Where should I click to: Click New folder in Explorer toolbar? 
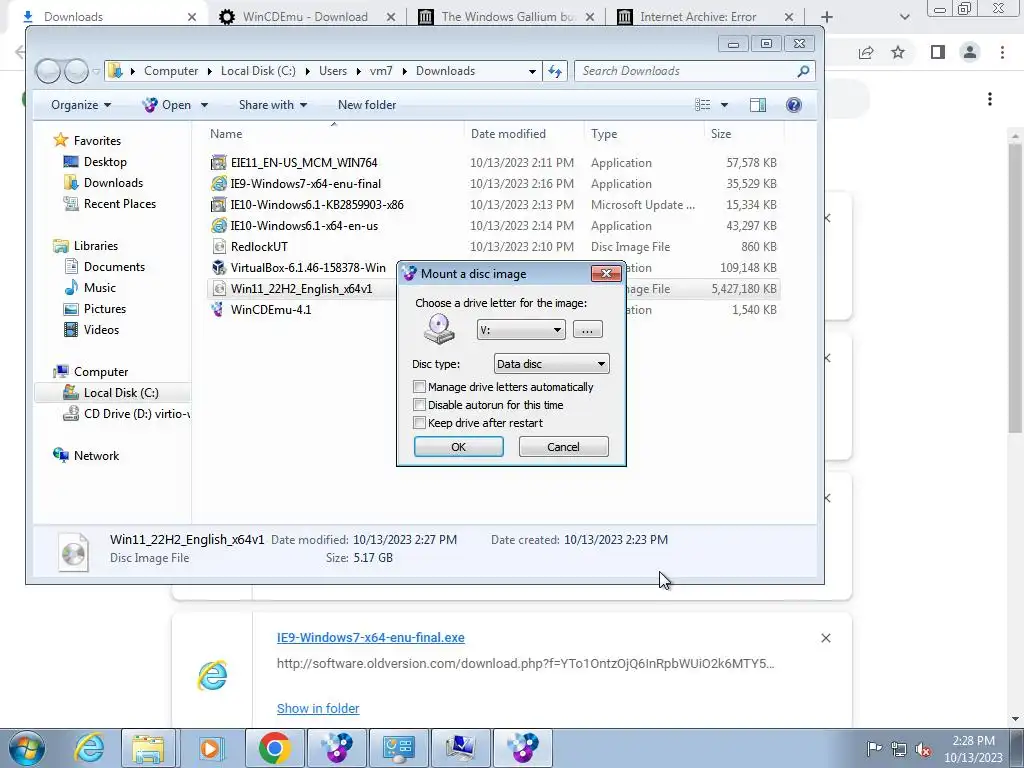367,105
